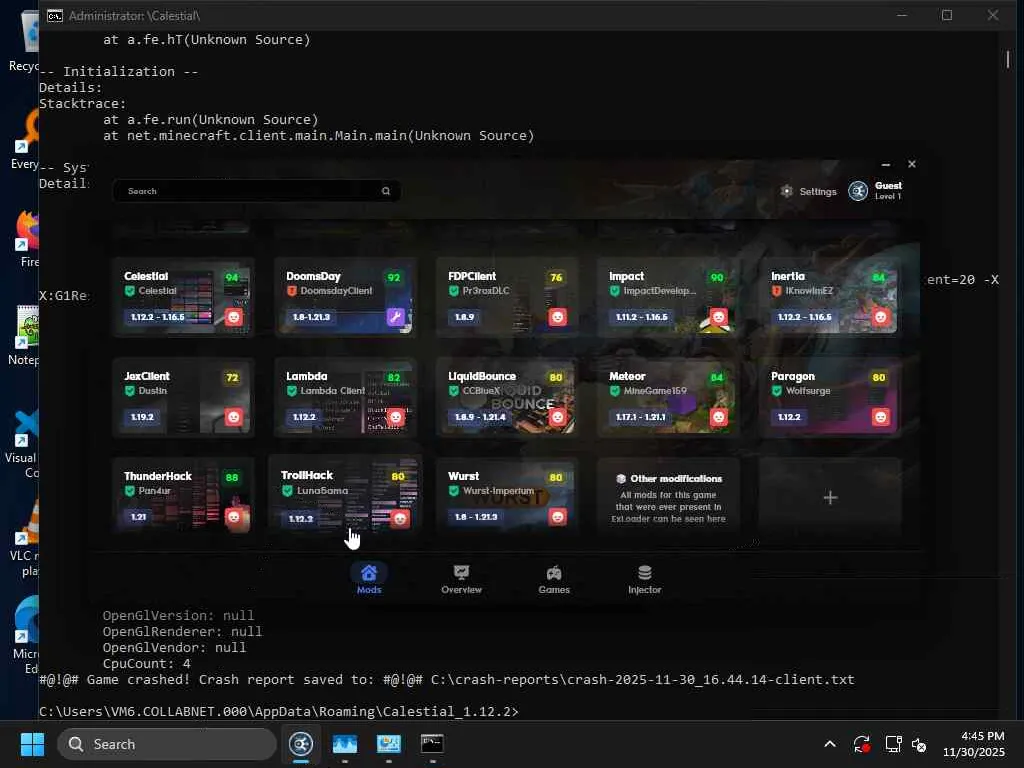Click the red face icon on Lambda card
This screenshot has width=1024, height=768.
[x=395, y=417]
